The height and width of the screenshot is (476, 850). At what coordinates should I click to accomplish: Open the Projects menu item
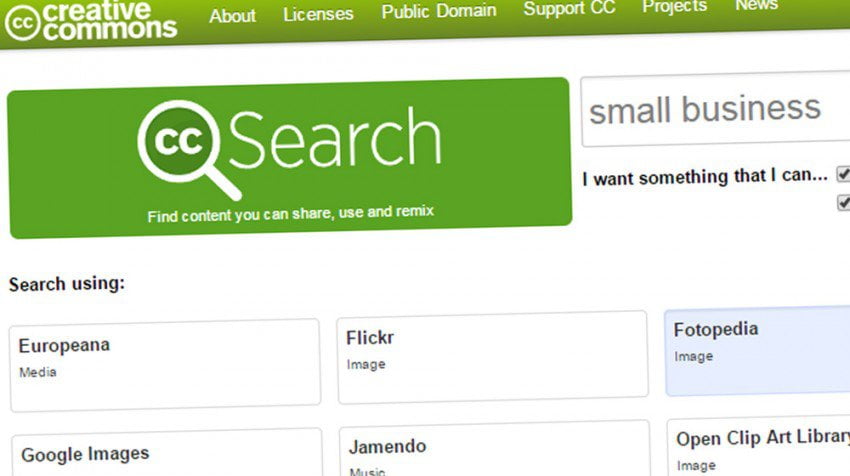[675, 6]
